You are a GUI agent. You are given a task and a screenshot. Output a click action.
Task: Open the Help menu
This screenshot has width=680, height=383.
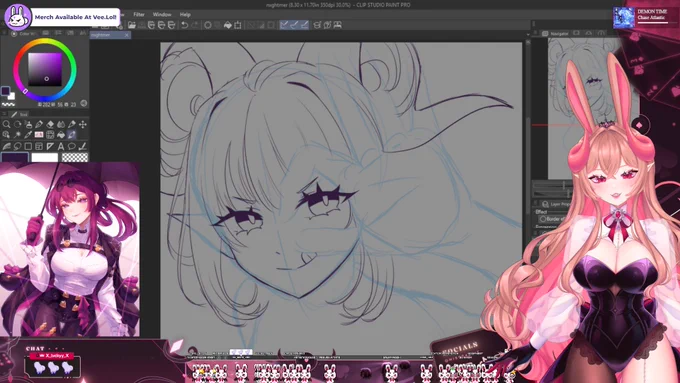(x=185, y=14)
